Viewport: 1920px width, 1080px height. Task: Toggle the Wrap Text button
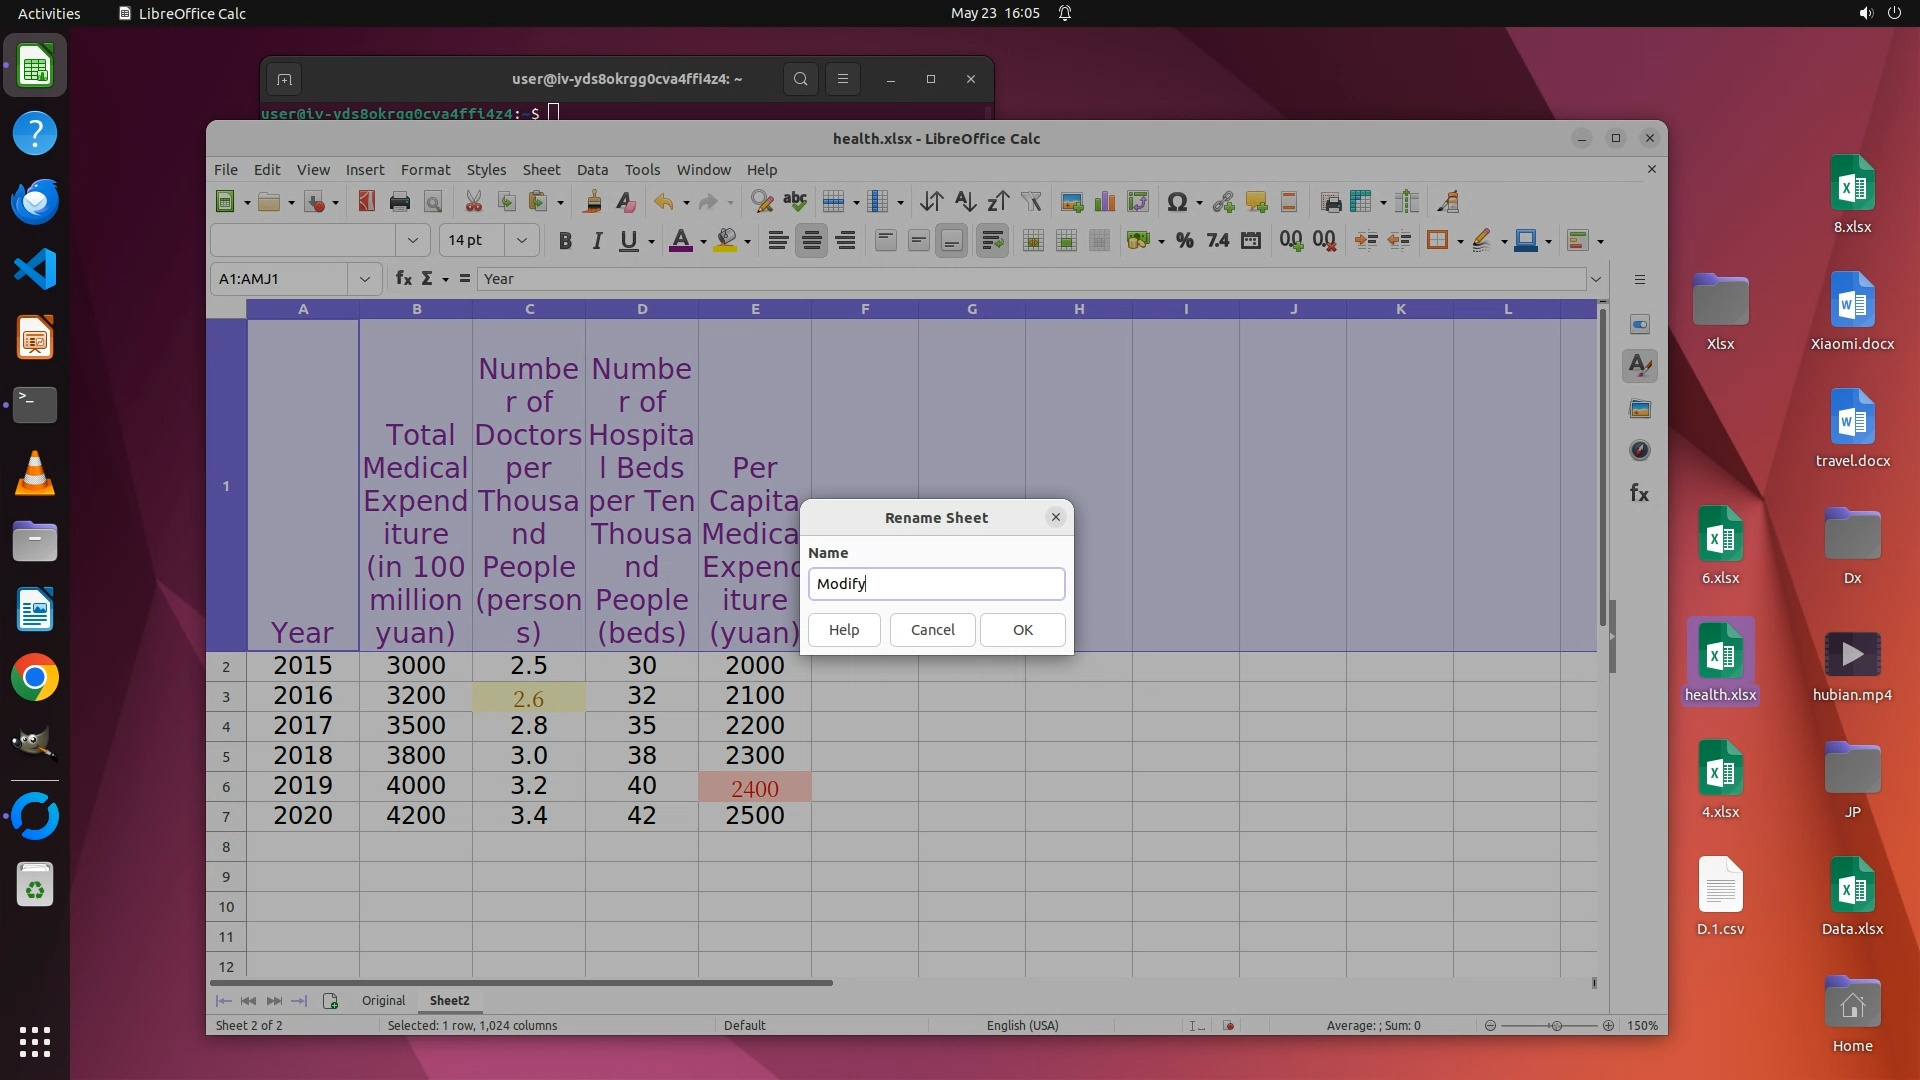tap(992, 240)
